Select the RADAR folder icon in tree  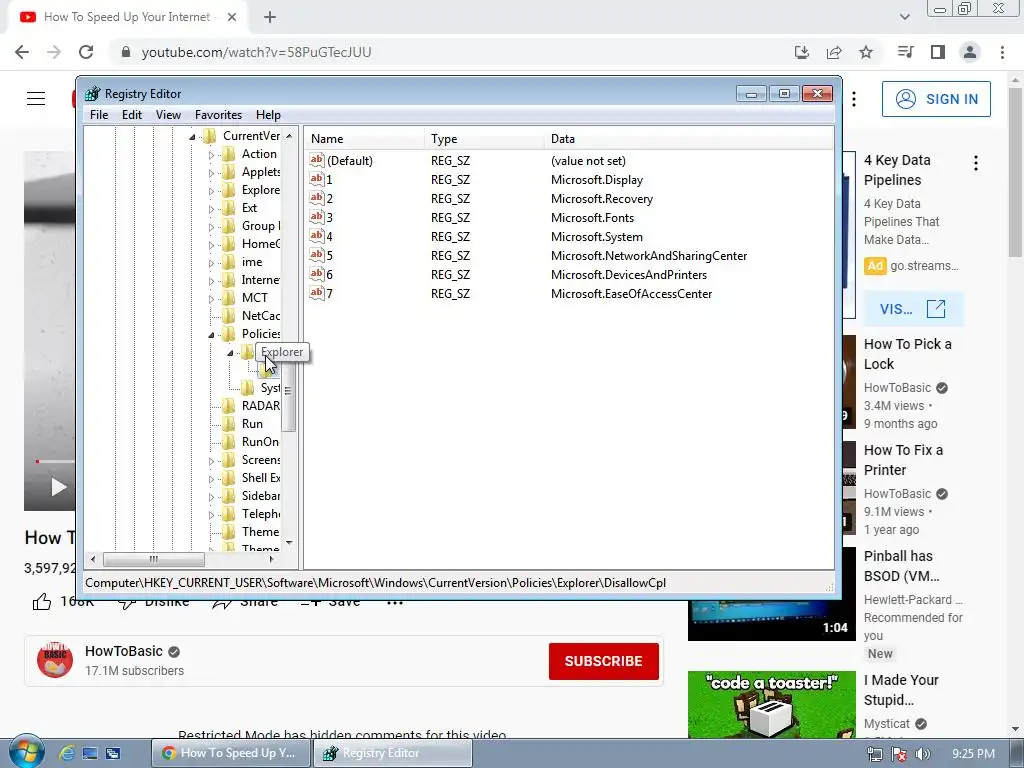229,406
